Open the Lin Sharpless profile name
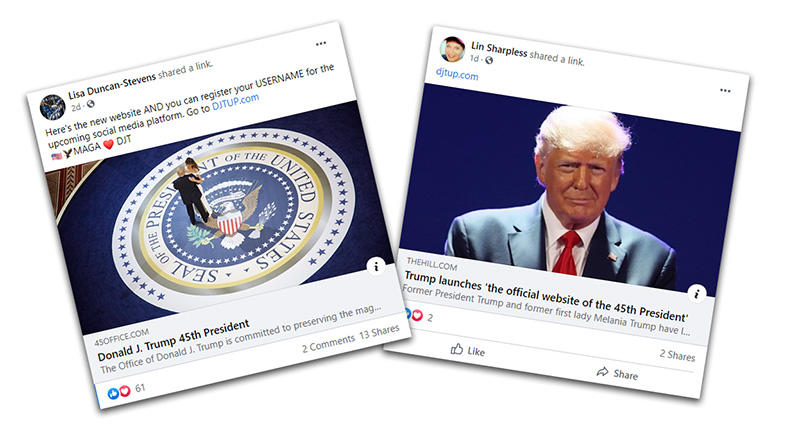800x437 pixels. coord(499,49)
